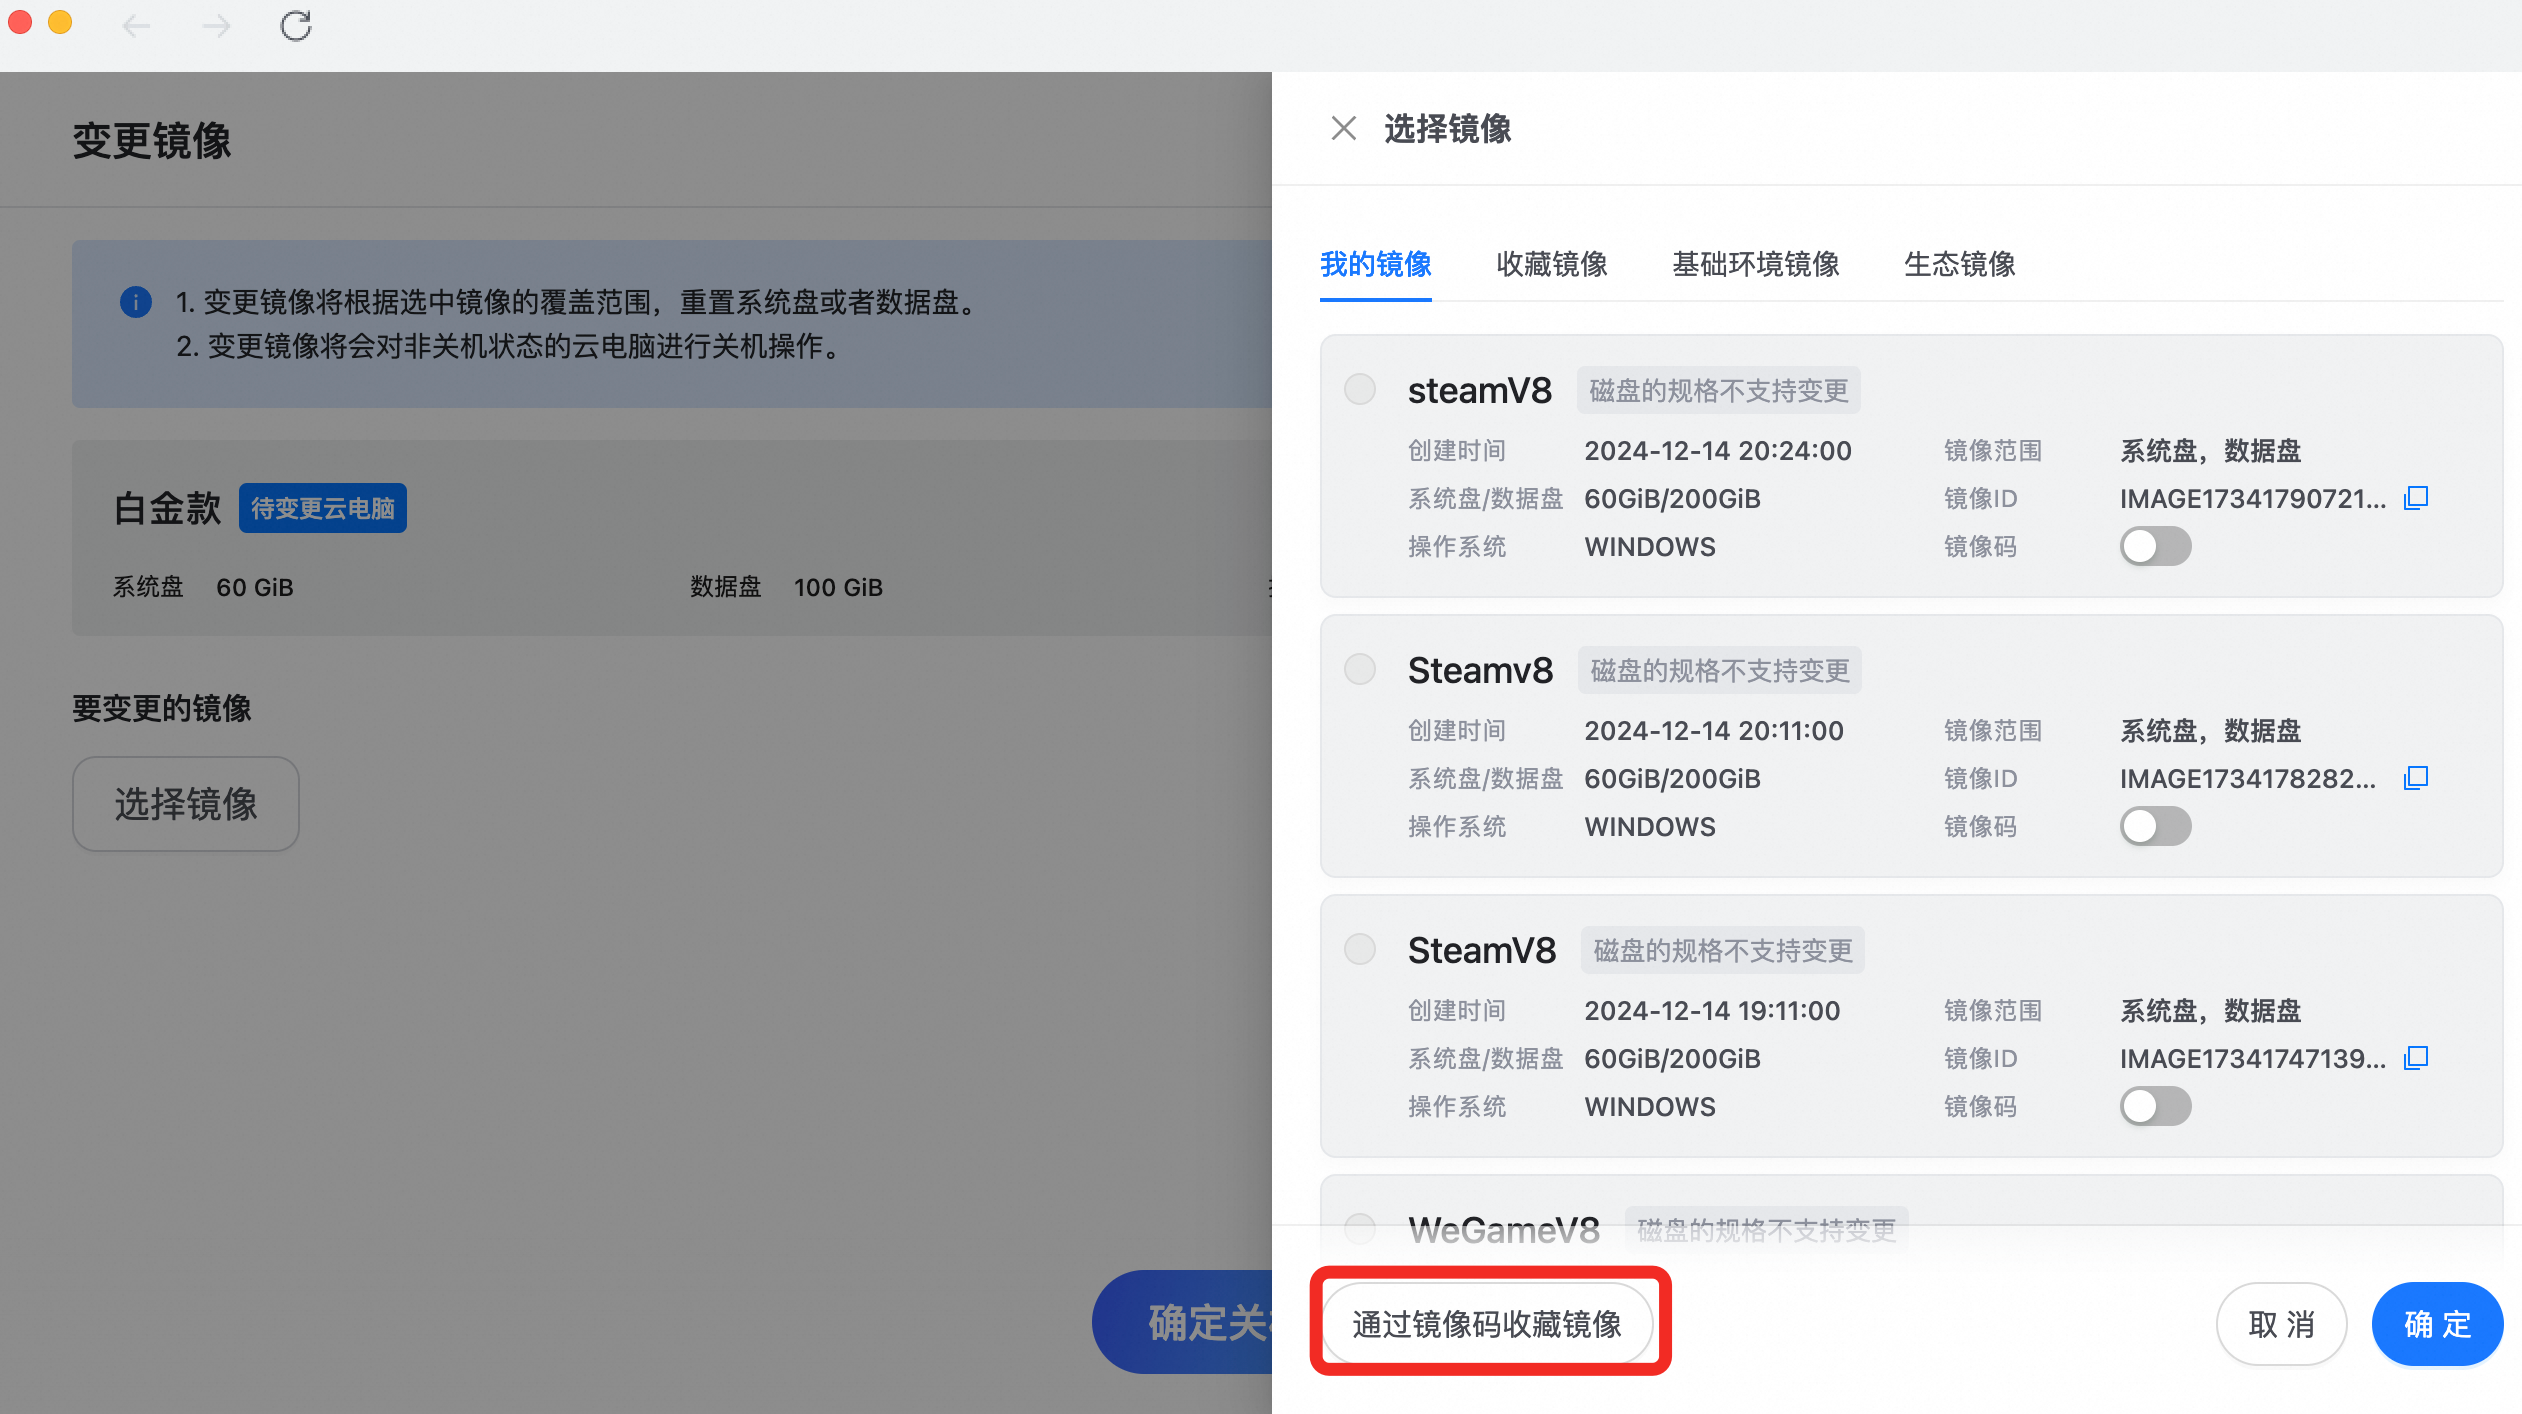Turn on 镜像码 switch for SteamV8
Screen dimensions: 2522x1414
[x=2155, y=1106]
